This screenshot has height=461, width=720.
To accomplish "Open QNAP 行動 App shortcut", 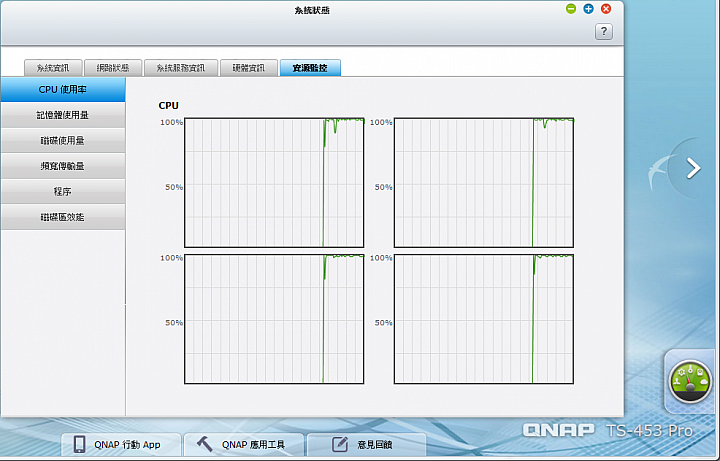I will [121, 444].
